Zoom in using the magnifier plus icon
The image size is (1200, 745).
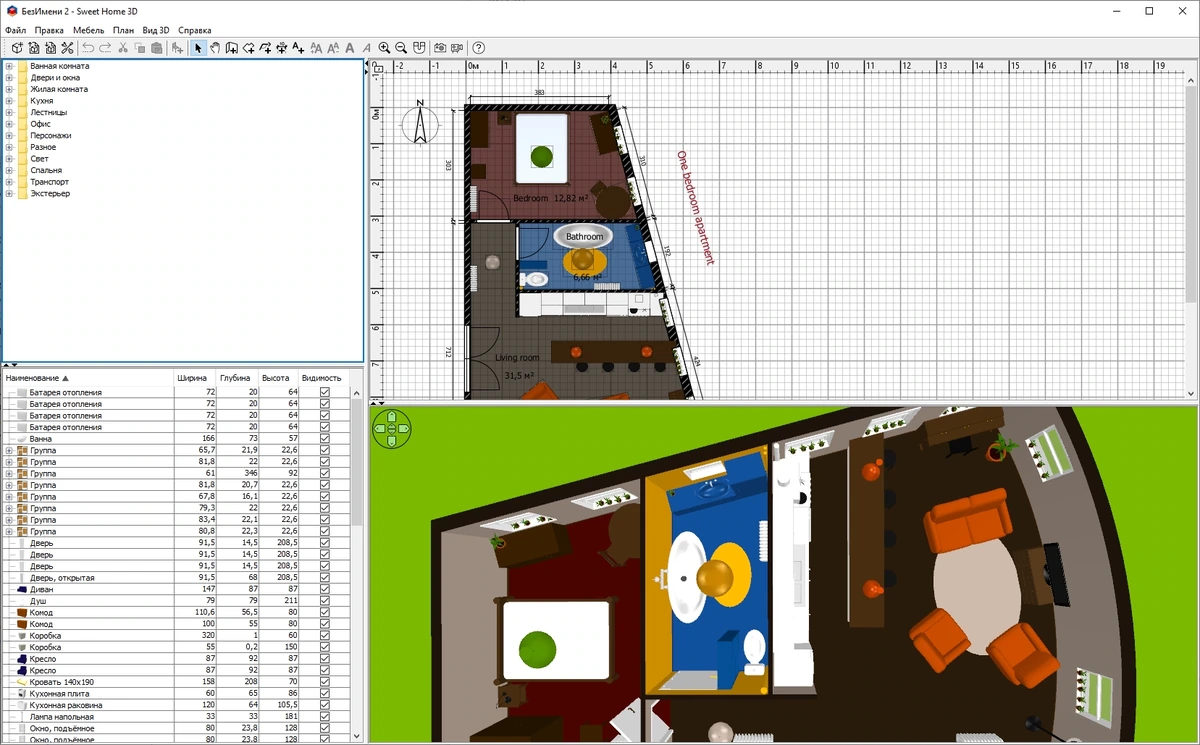[x=384, y=48]
